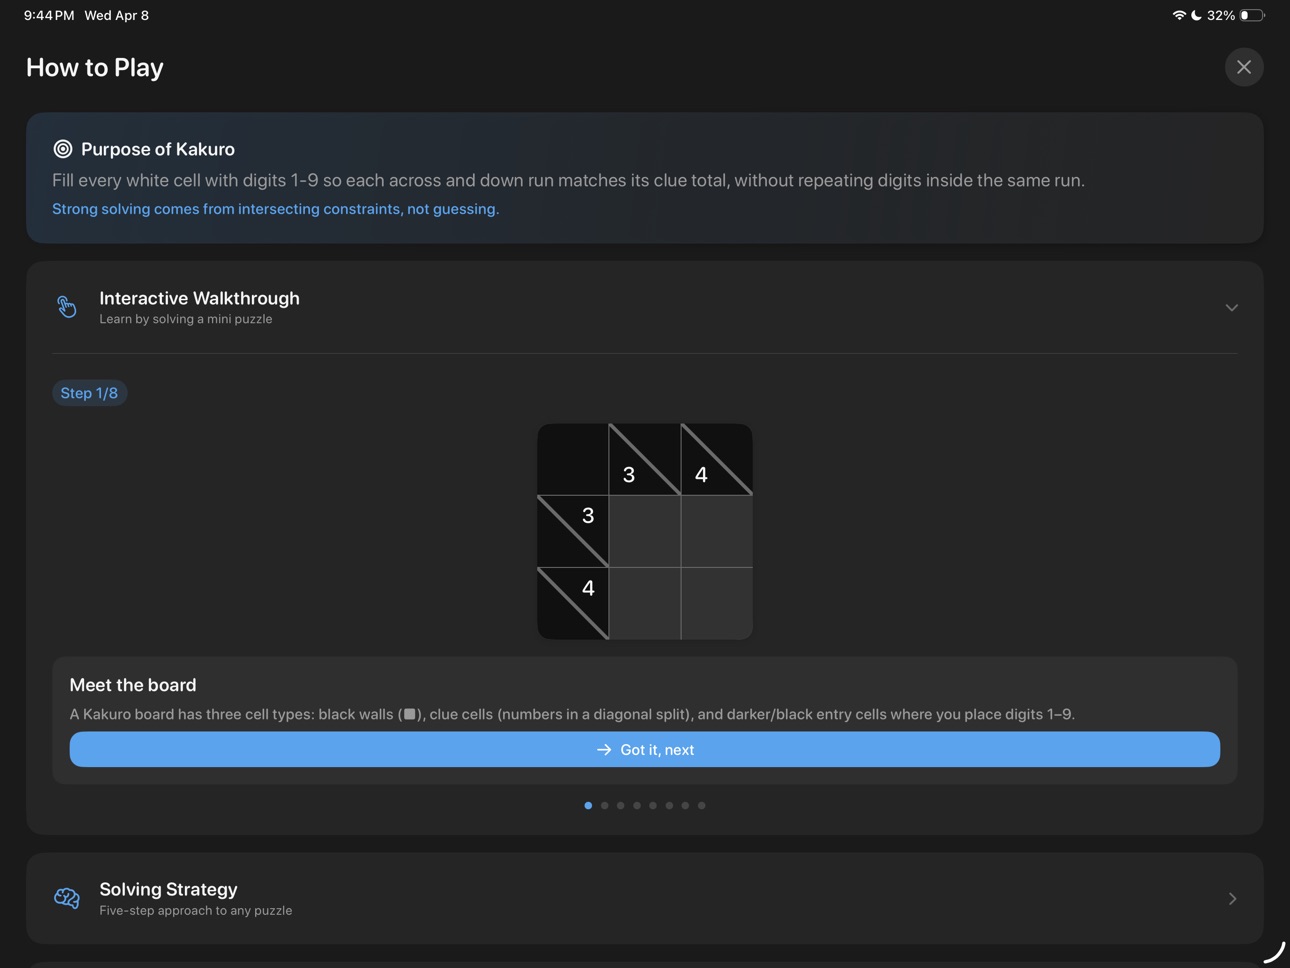Click Five-step approach to any puzzle subtitle
Viewport: 1290px width, 968px height.
tap(196, 910)
